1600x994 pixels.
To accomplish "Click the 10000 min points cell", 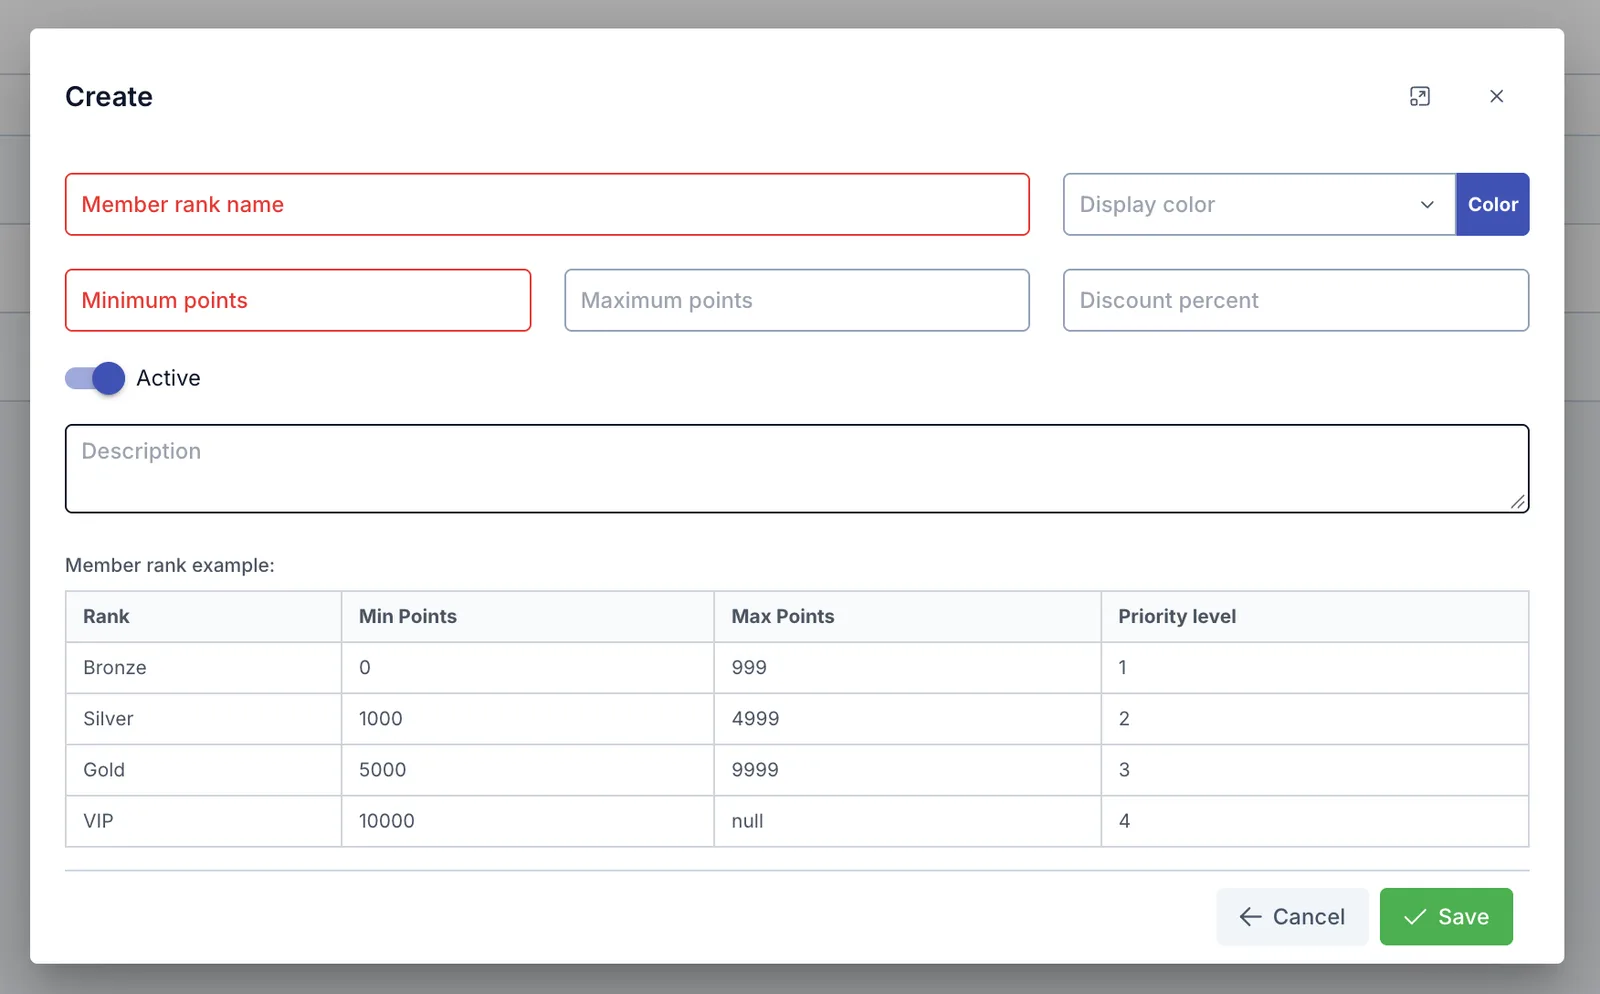I will (x=528, y=821).
